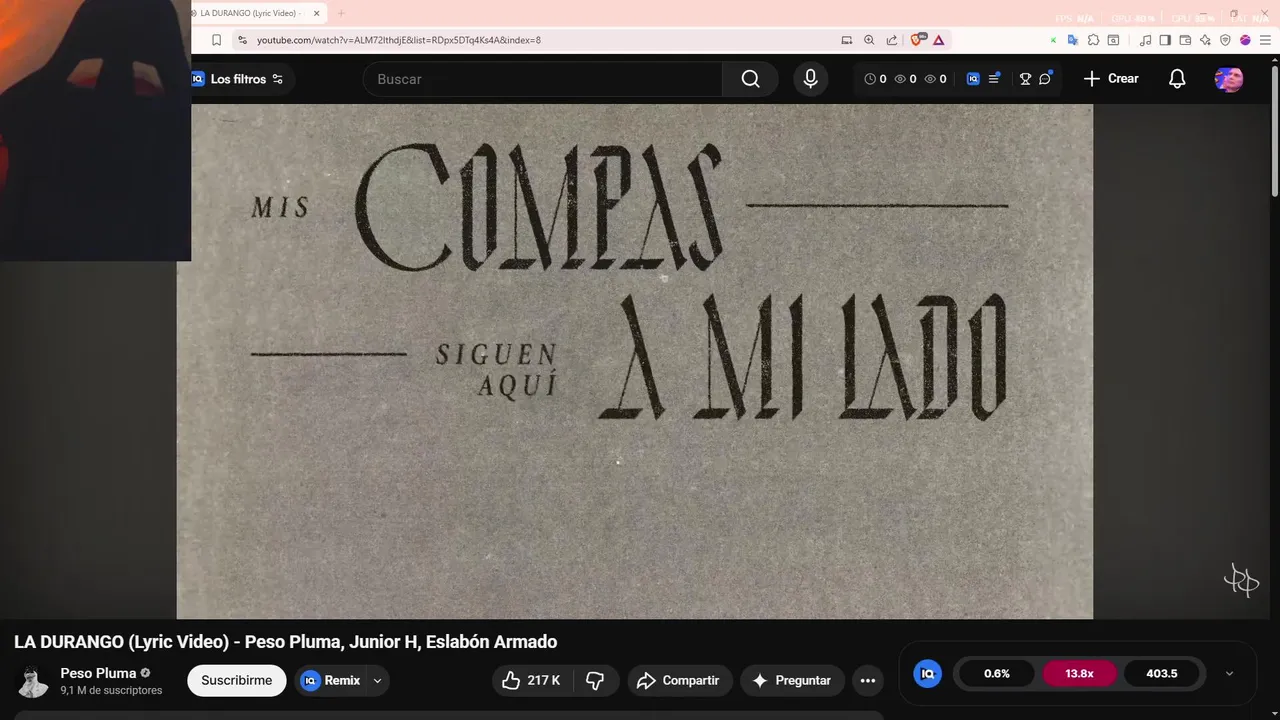Open the YouTube account avatar
Viewport: 1280px width, 720px height.
pos(1229,79)
